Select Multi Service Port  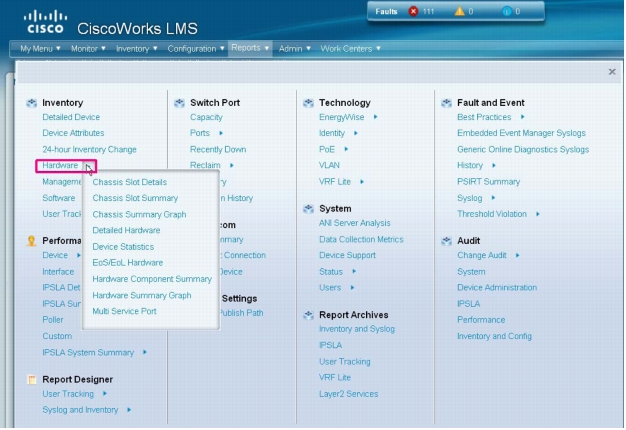(x=124, y=311)
